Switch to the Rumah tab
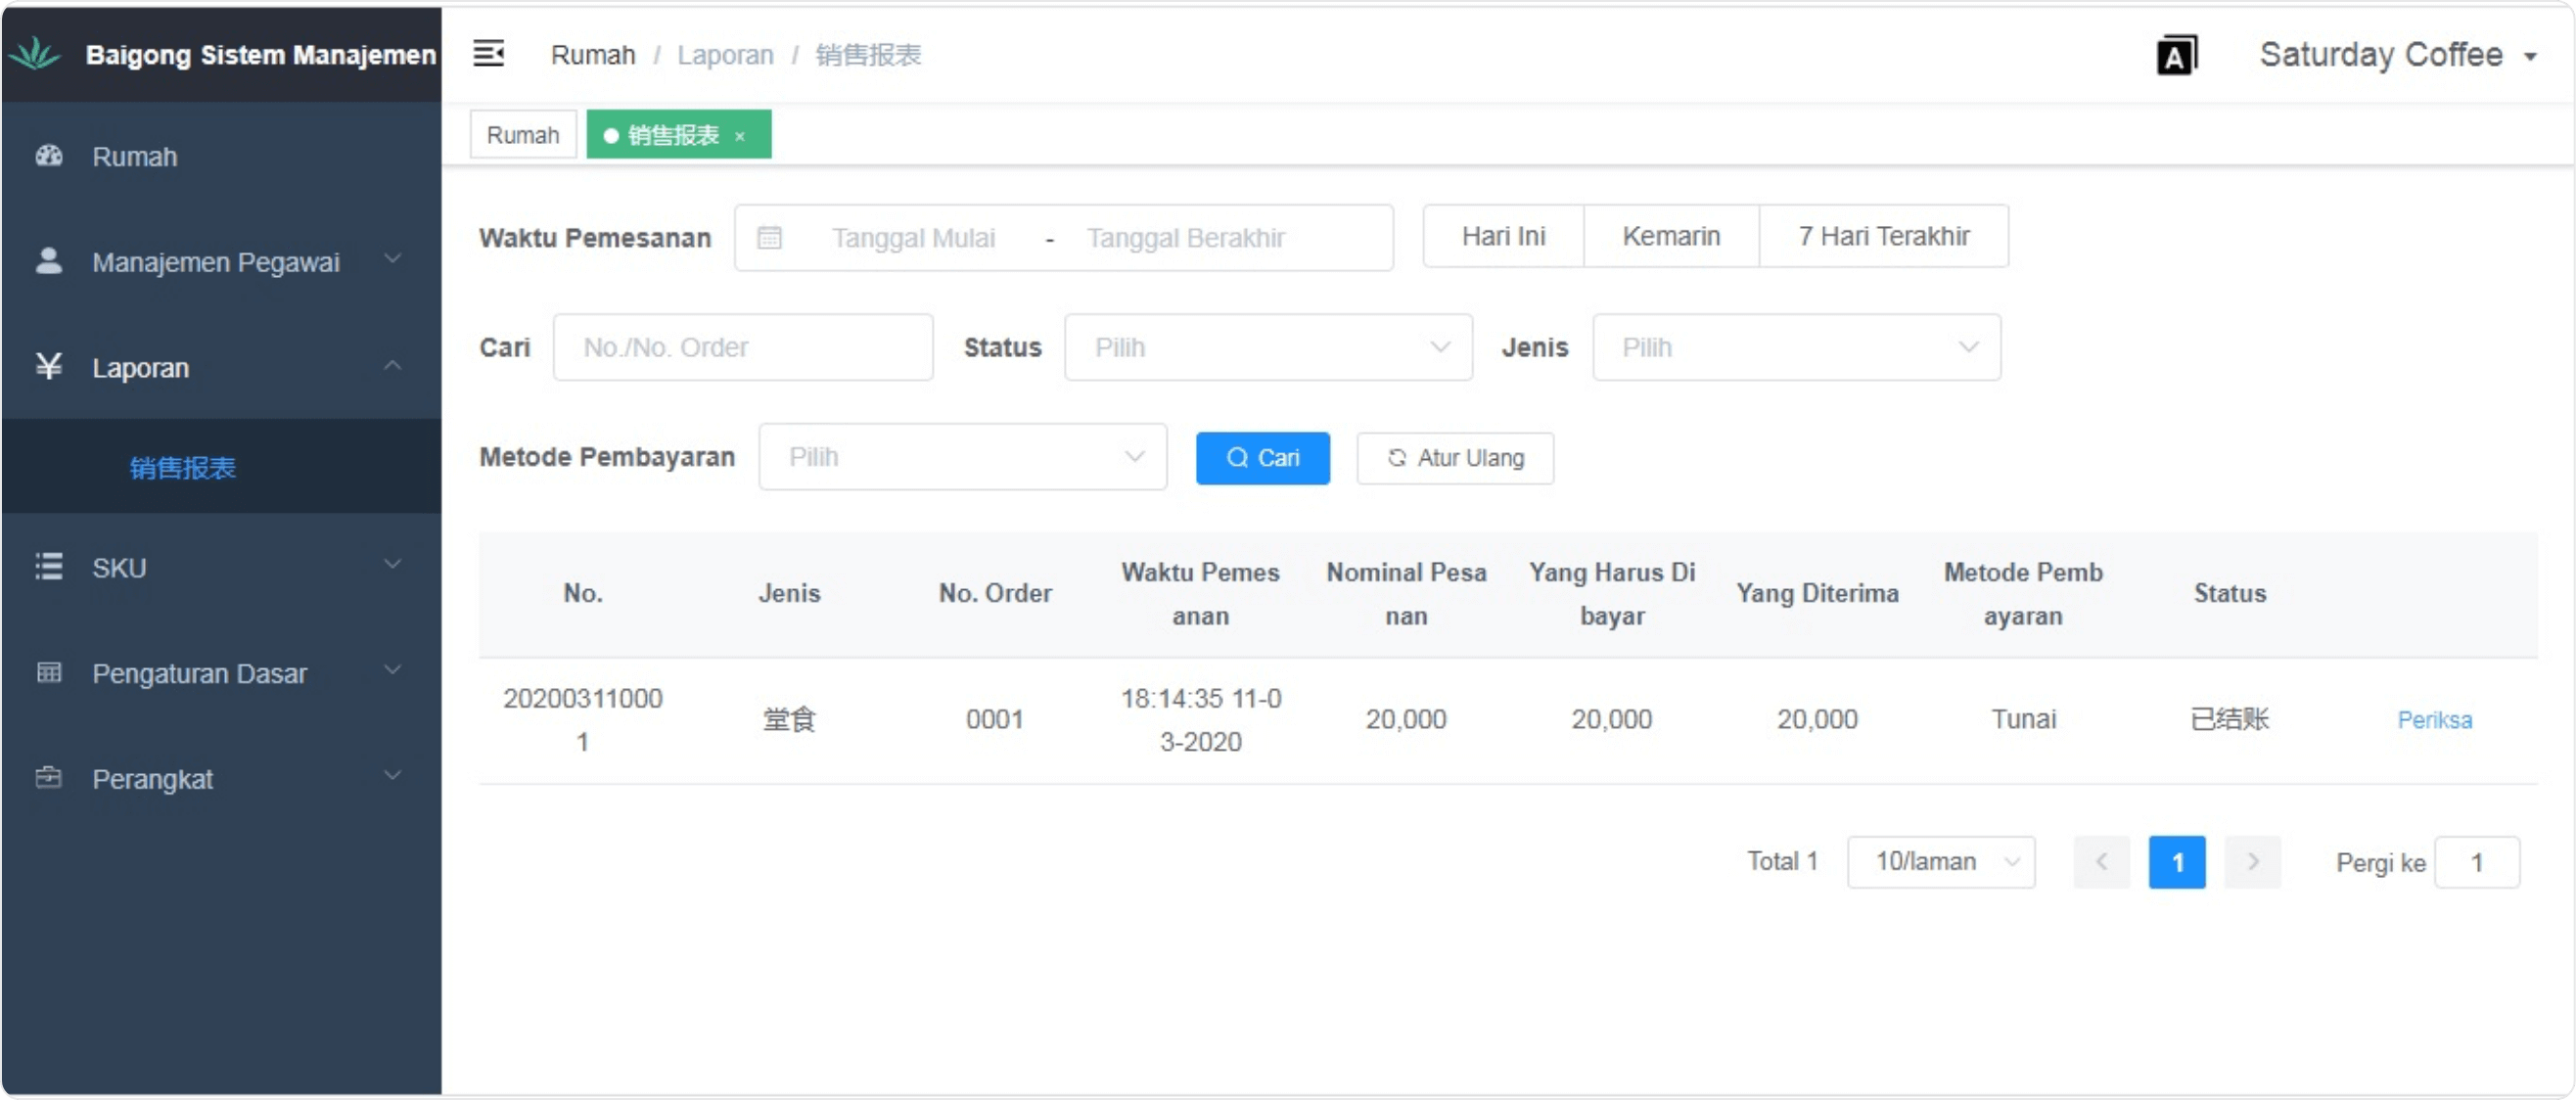The height and width of the screenshot is (1100, 2576). click(x=523, y=135)
